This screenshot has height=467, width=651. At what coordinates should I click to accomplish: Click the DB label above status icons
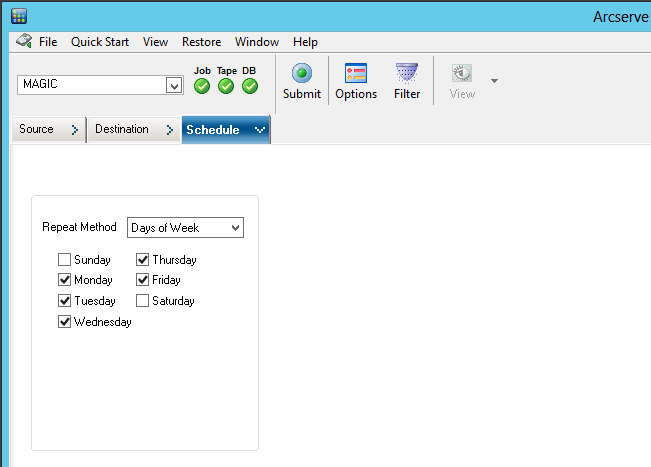coord(249,71)
